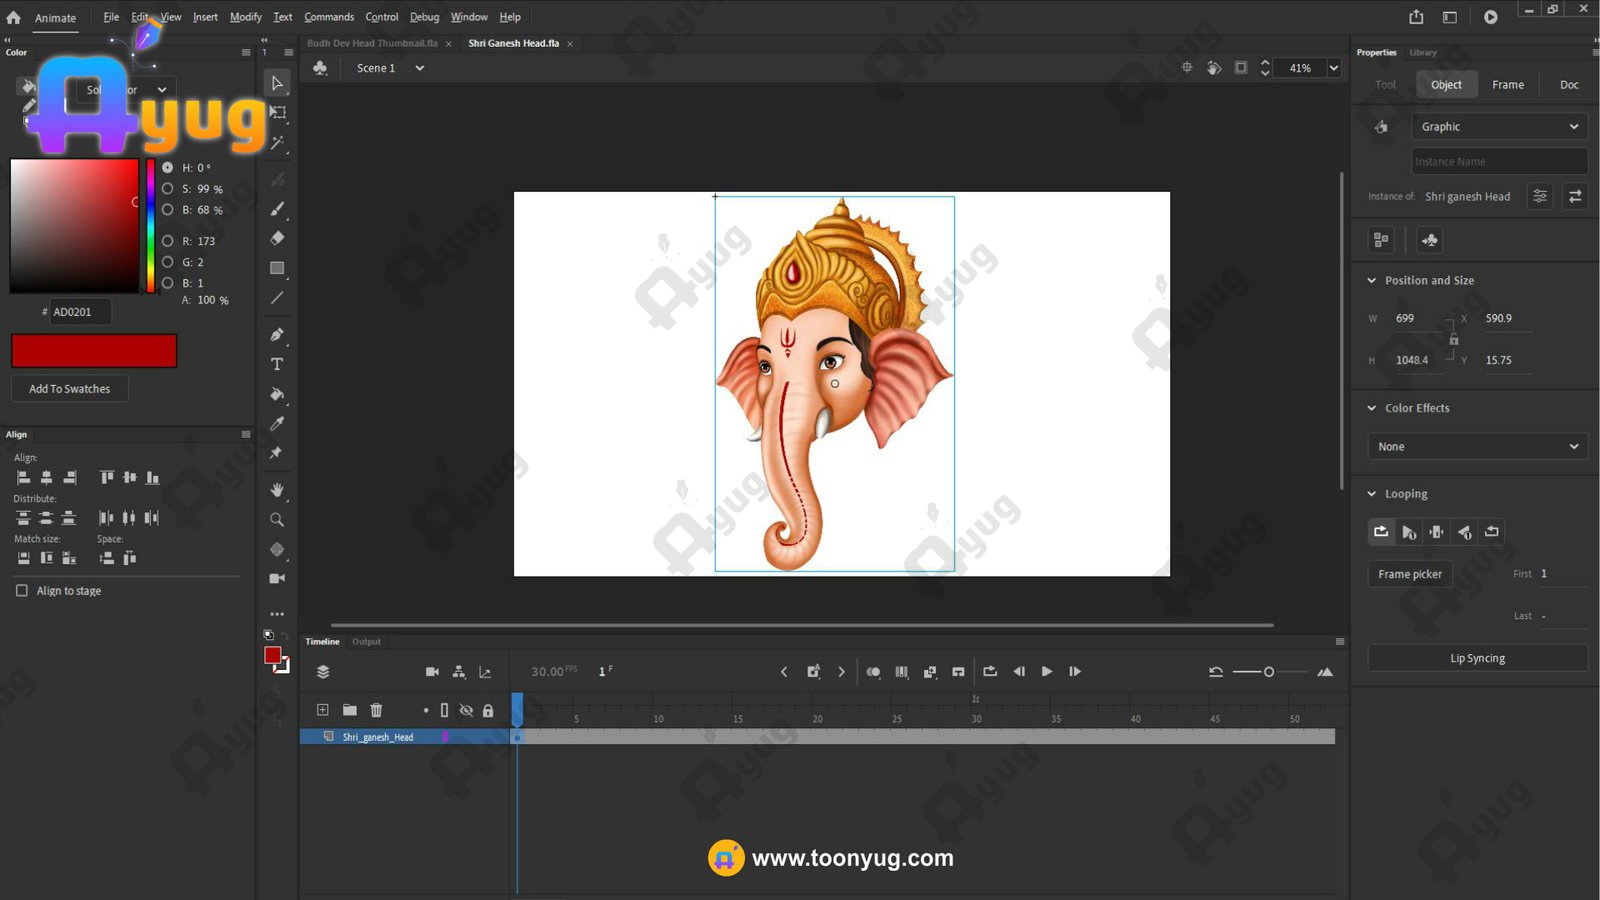Collapse the Looping section
This screenshot has height=900, width=1600.
1372,494
